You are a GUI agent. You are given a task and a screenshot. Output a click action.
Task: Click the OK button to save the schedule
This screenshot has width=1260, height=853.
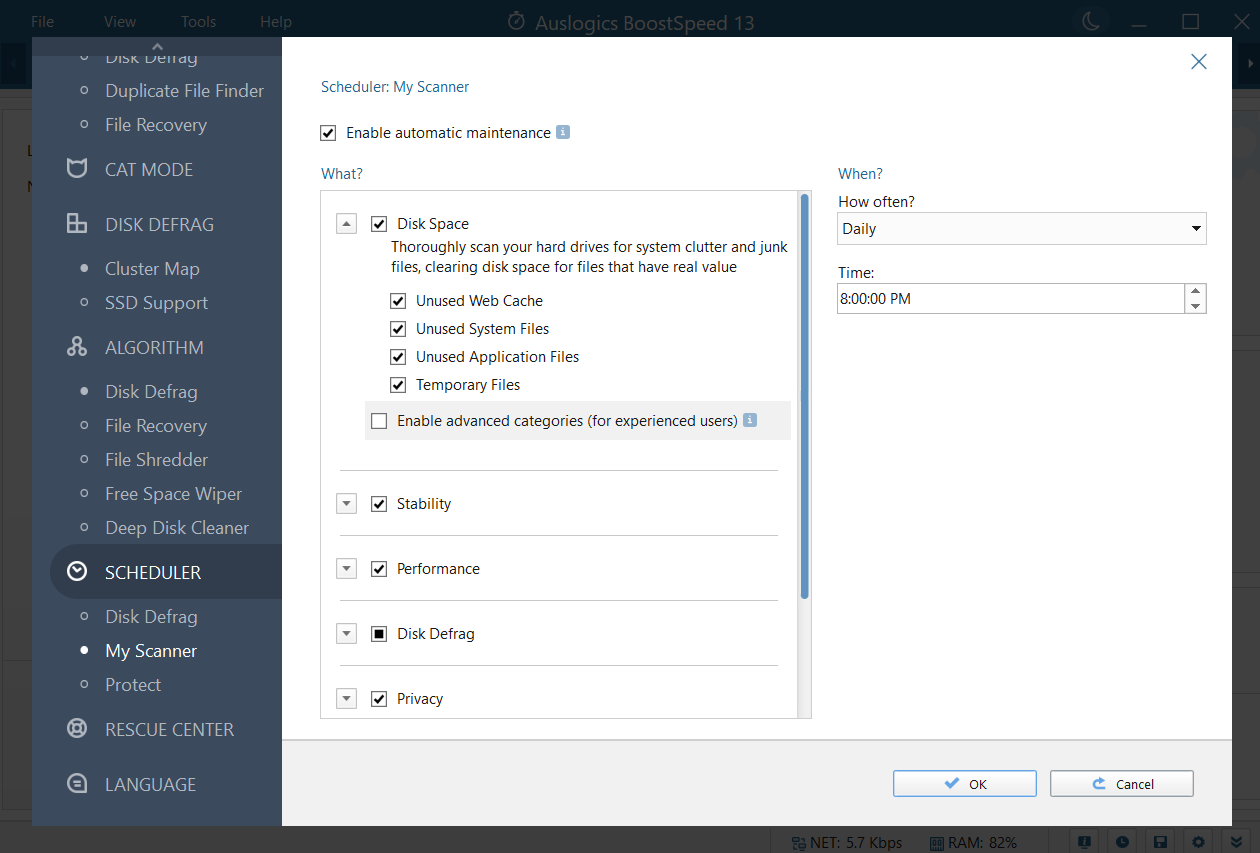click(964, 783)
